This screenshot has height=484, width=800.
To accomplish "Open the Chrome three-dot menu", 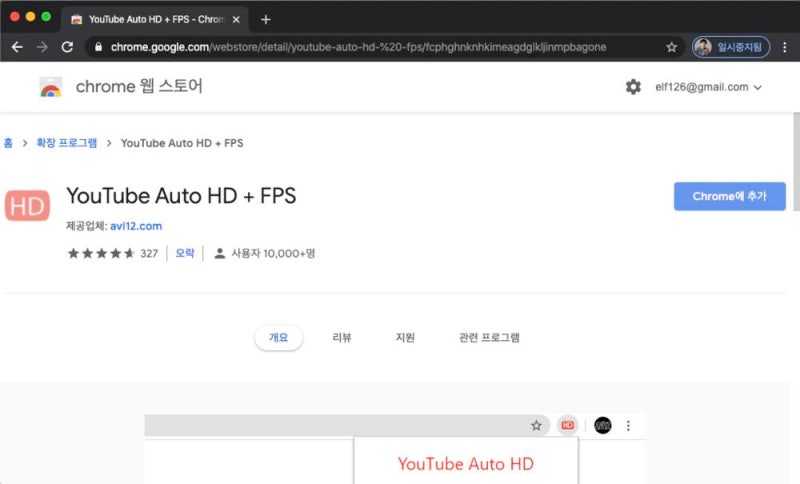I will (x=785, y=47).
